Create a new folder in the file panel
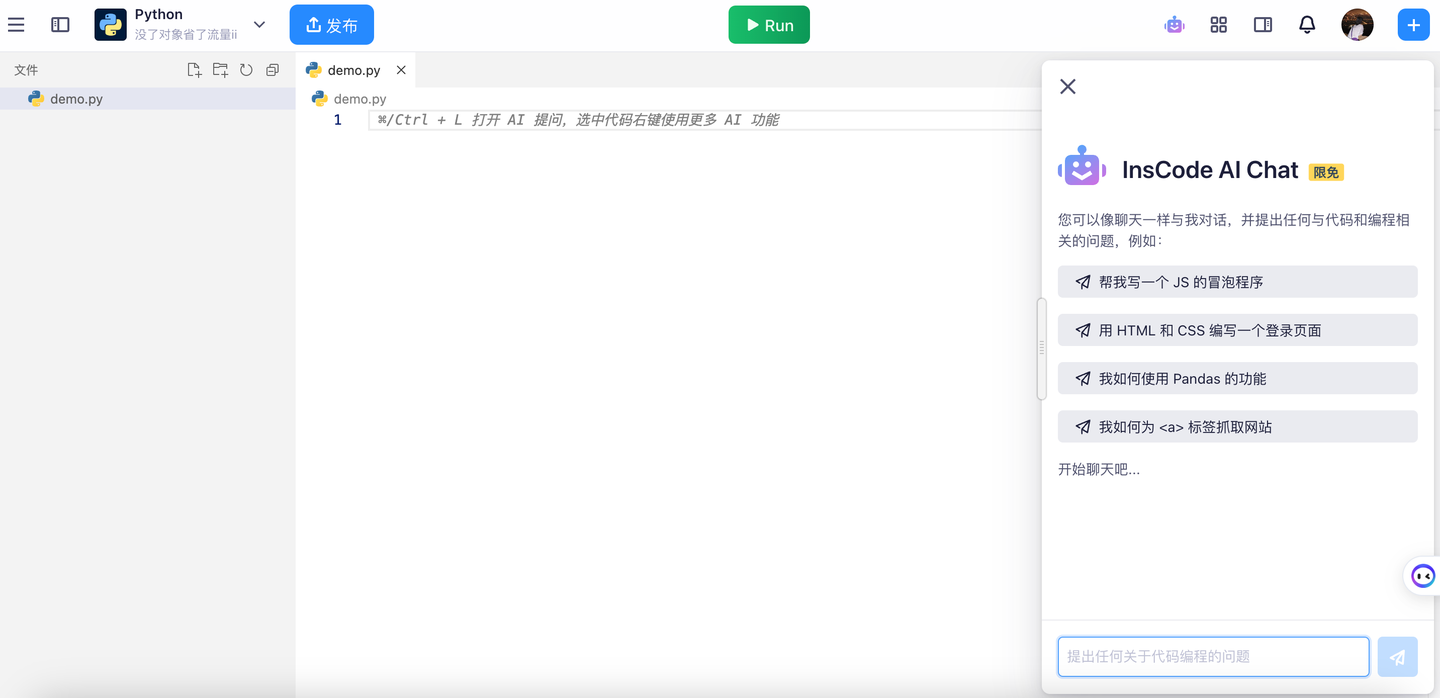 (x=220, y=69)
